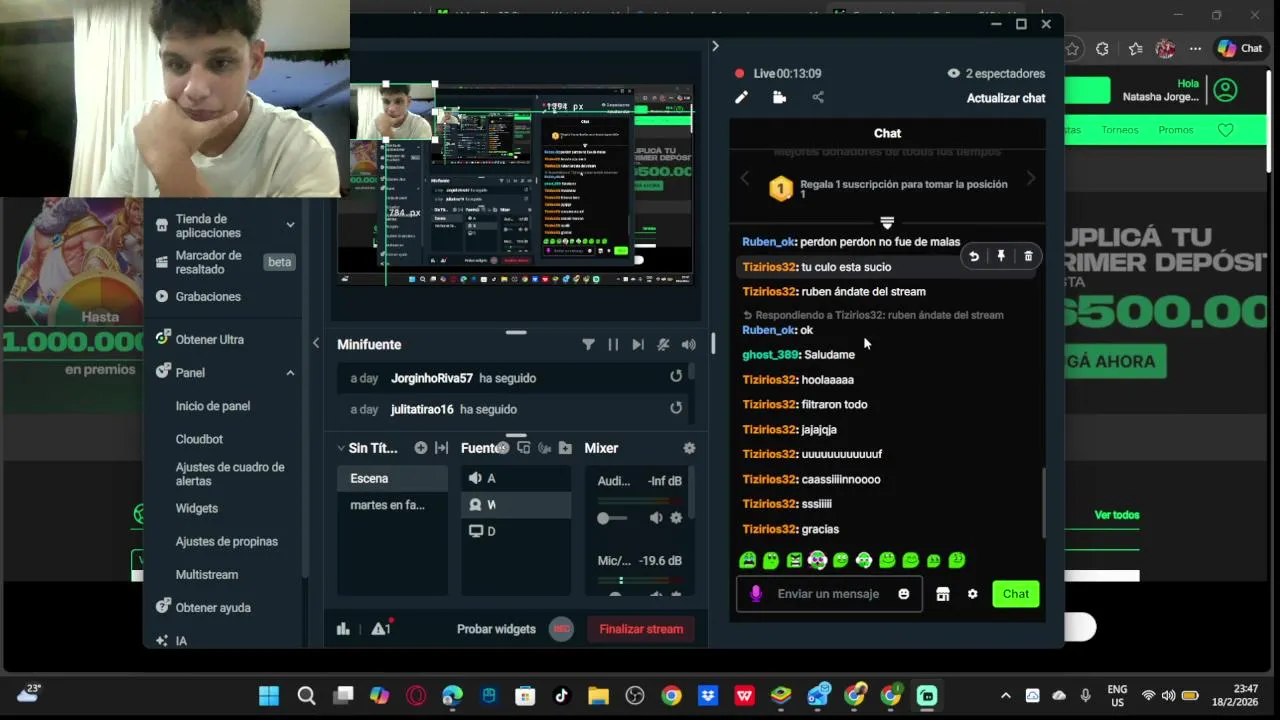Click the camera clip icon beside the pencil
This screenshot has width=1280, height=720.
pos(779,97)
